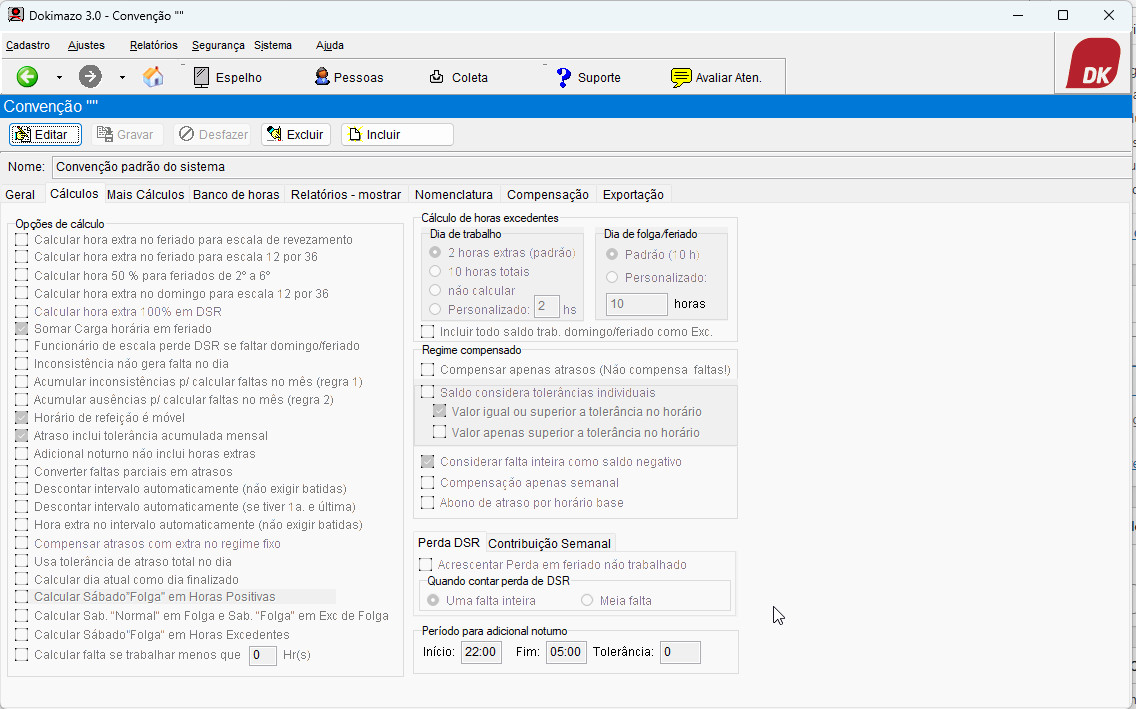Open the Pessoas toolbar item
The image size is (1136, 709).
click(x=348, y=77)
